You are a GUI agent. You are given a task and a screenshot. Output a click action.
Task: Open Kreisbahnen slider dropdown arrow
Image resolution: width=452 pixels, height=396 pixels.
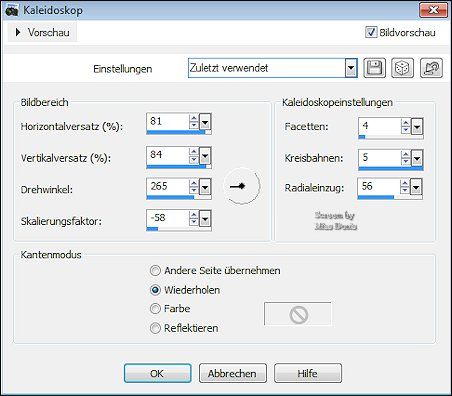coord(417,158)
